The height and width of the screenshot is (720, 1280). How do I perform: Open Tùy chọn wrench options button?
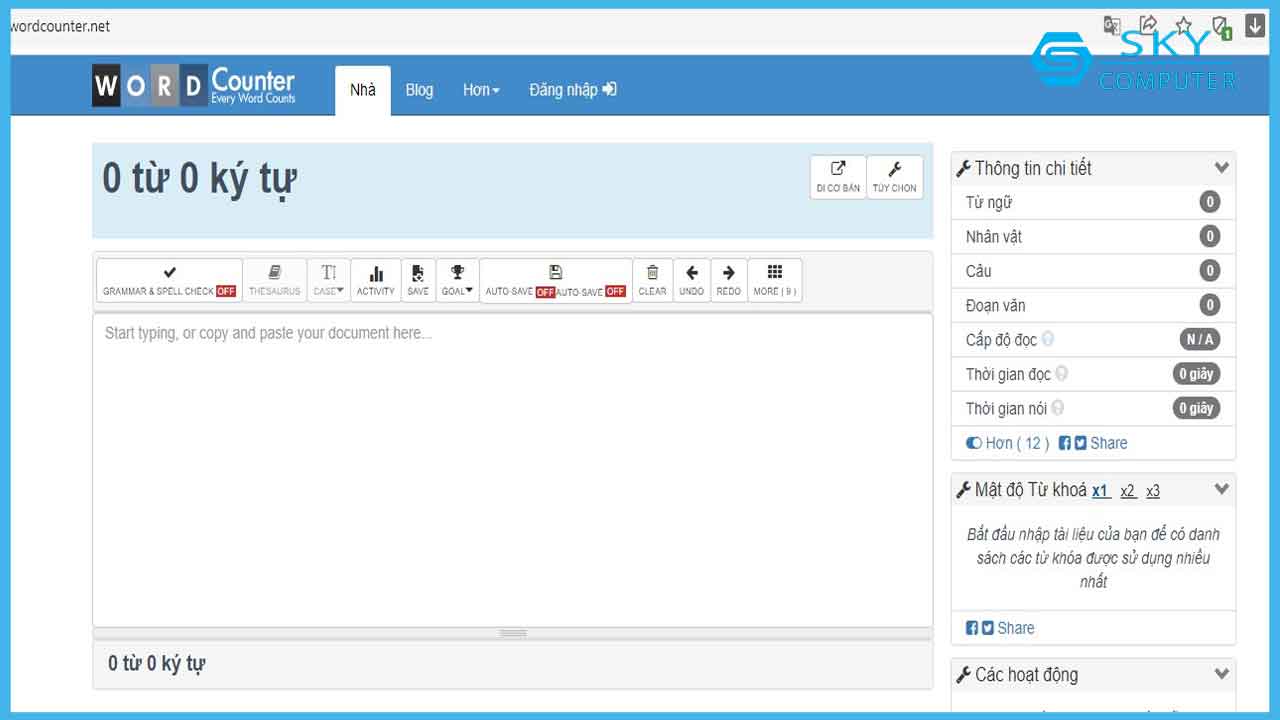894,177
